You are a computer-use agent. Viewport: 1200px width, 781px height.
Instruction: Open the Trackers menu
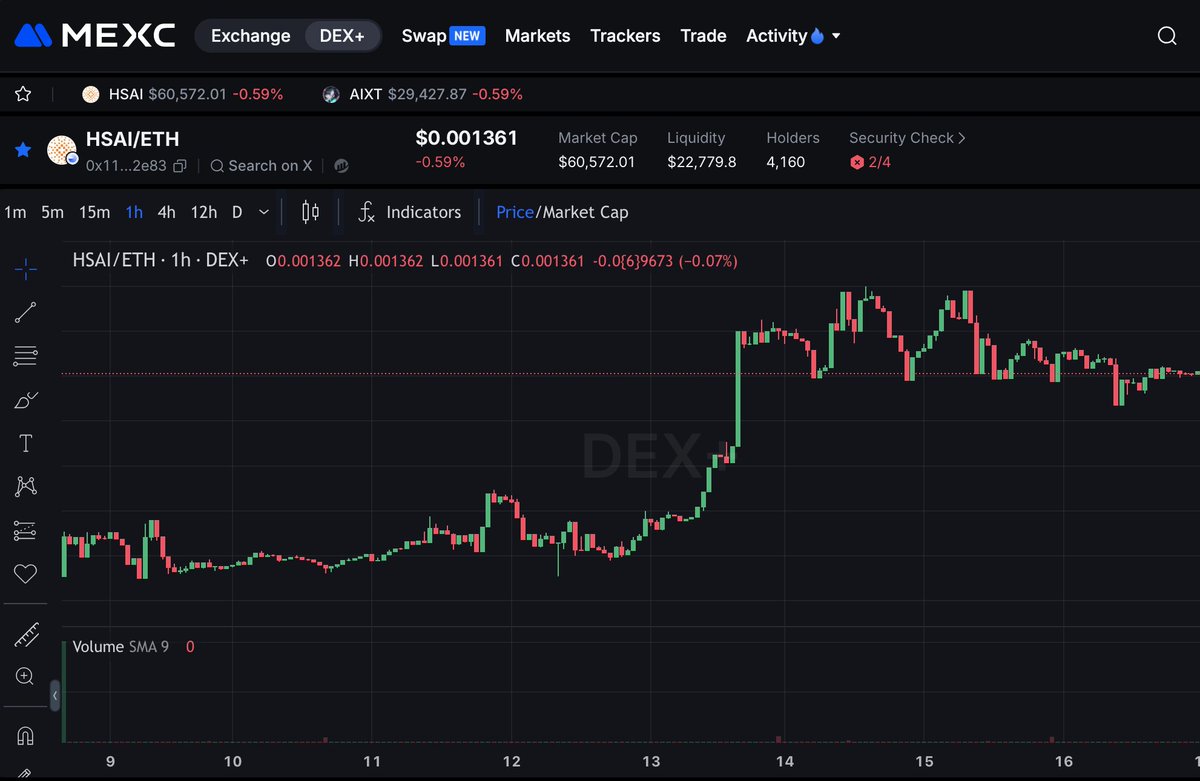click(625, 36)
